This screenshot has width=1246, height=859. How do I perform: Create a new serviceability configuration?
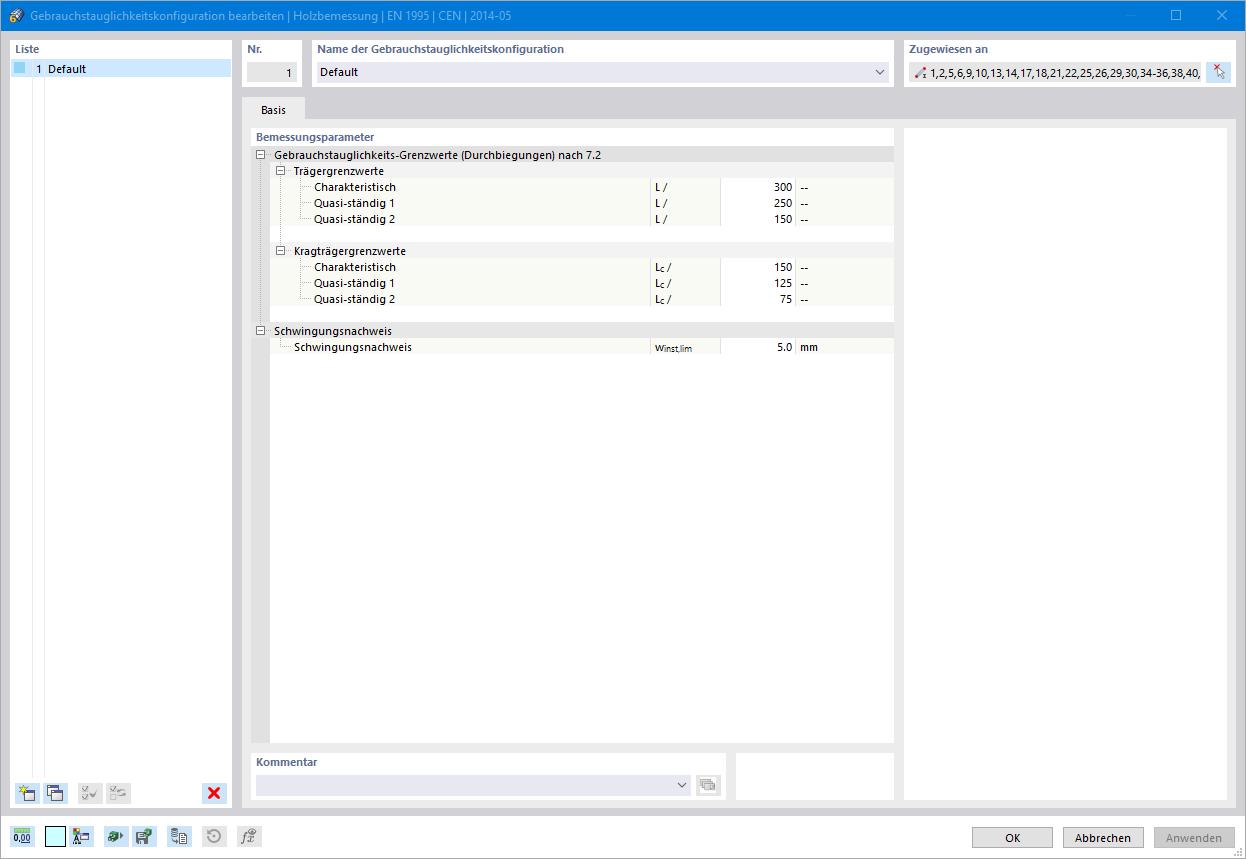26,793
